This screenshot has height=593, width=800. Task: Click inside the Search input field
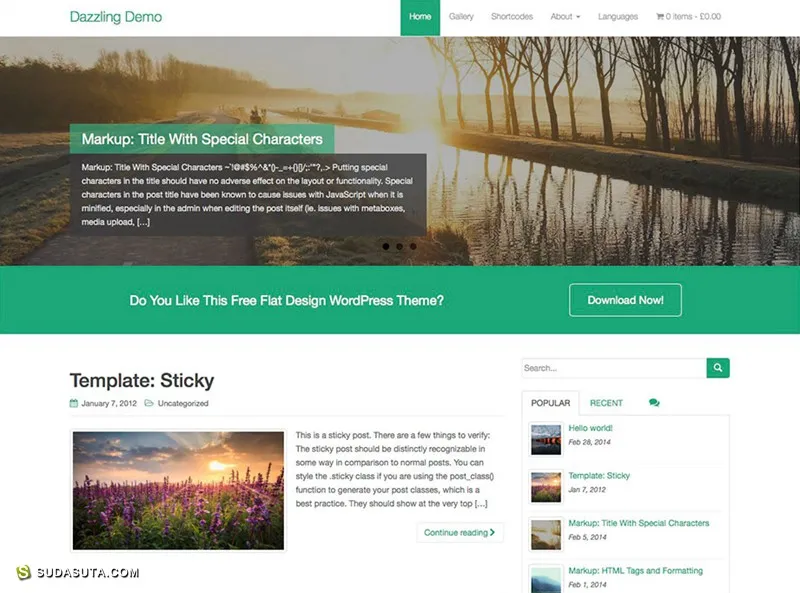614,368
